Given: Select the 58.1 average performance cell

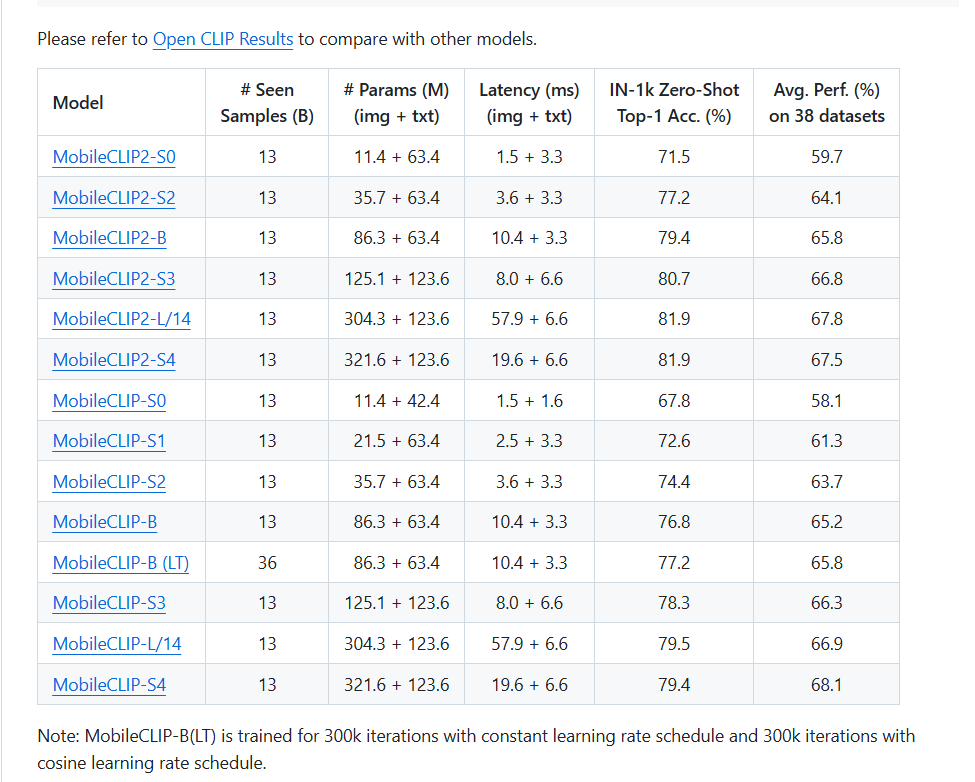Looking at the screenshot, I should pyautogui.click(x=826, y=401).
